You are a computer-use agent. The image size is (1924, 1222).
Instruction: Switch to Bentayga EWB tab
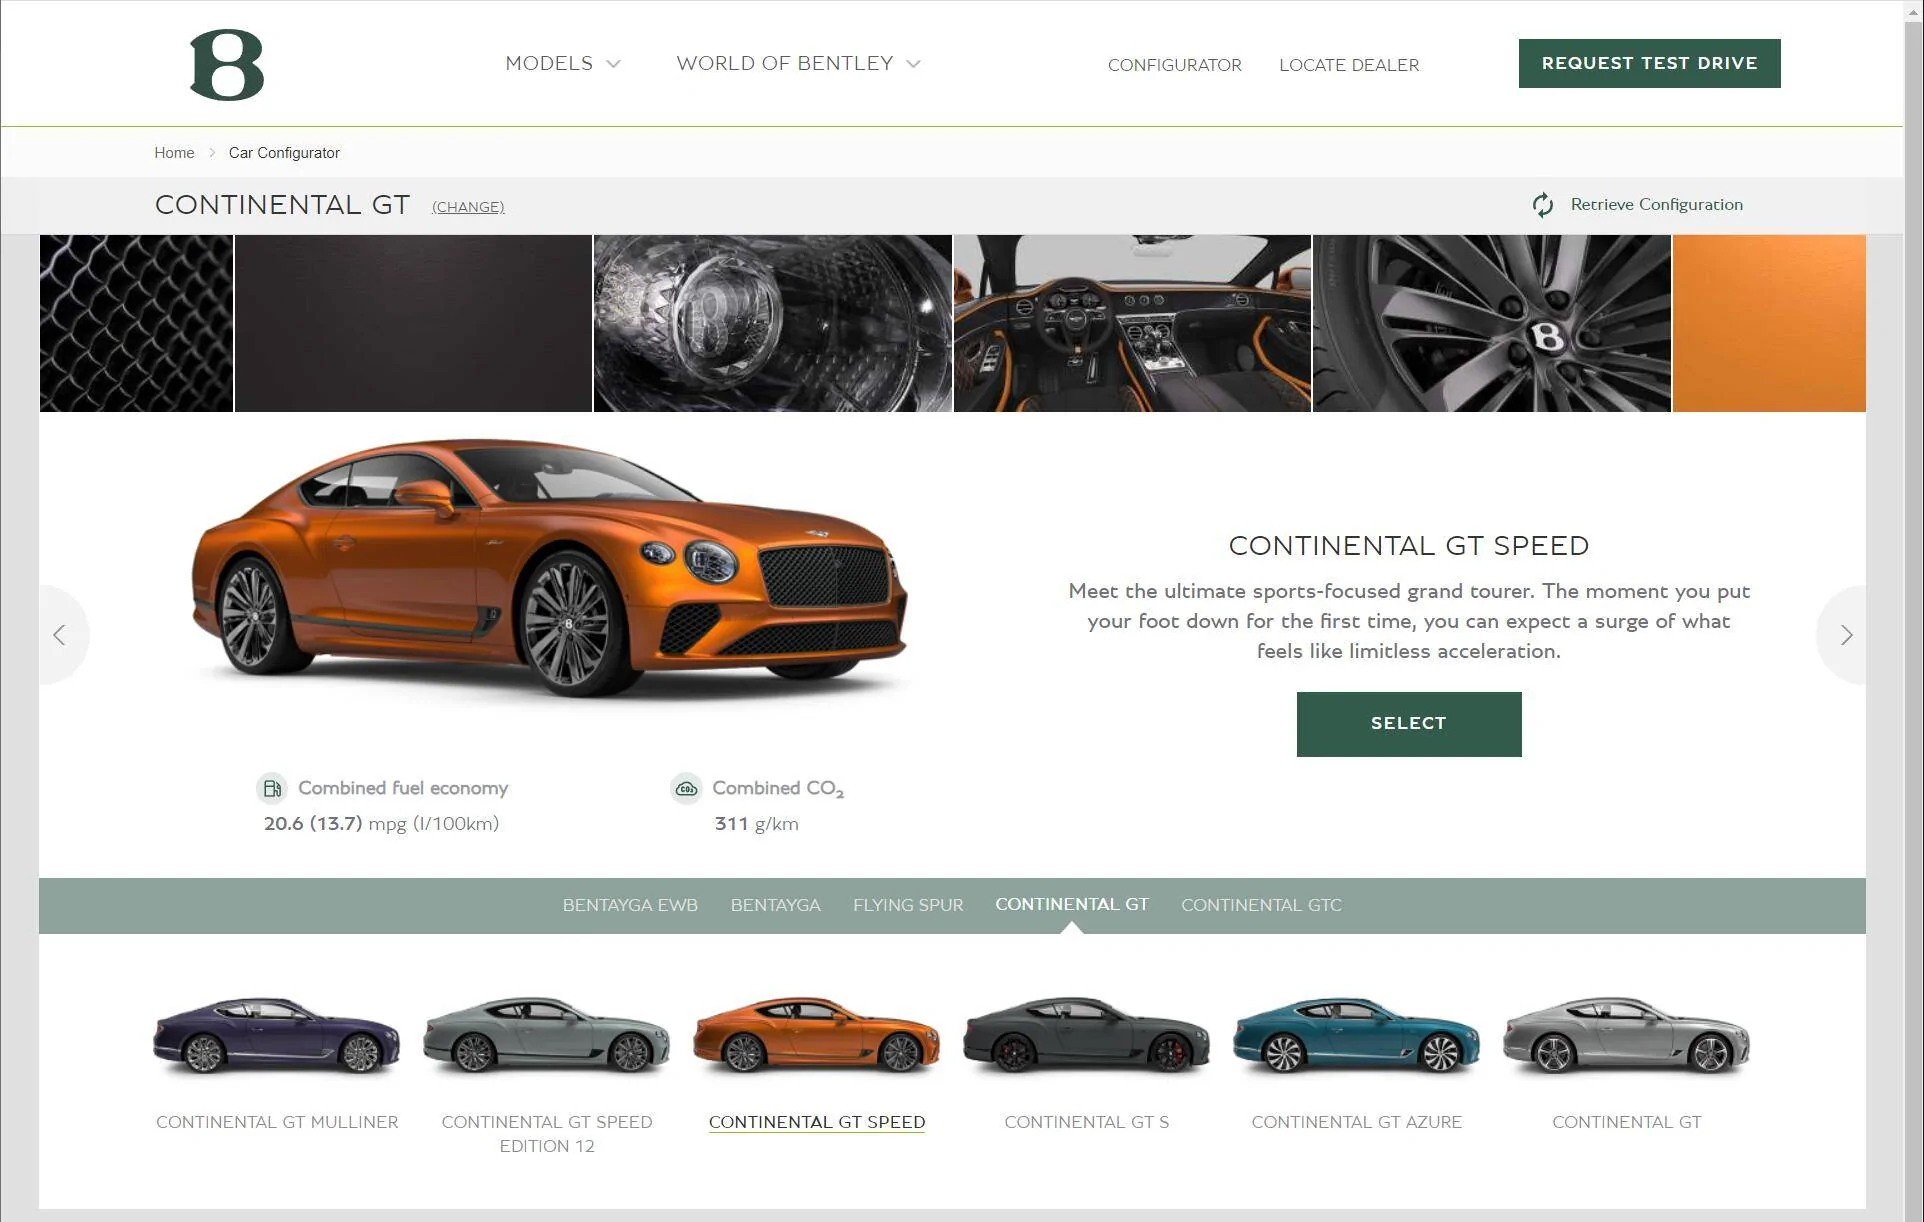[x=630, y=905]
